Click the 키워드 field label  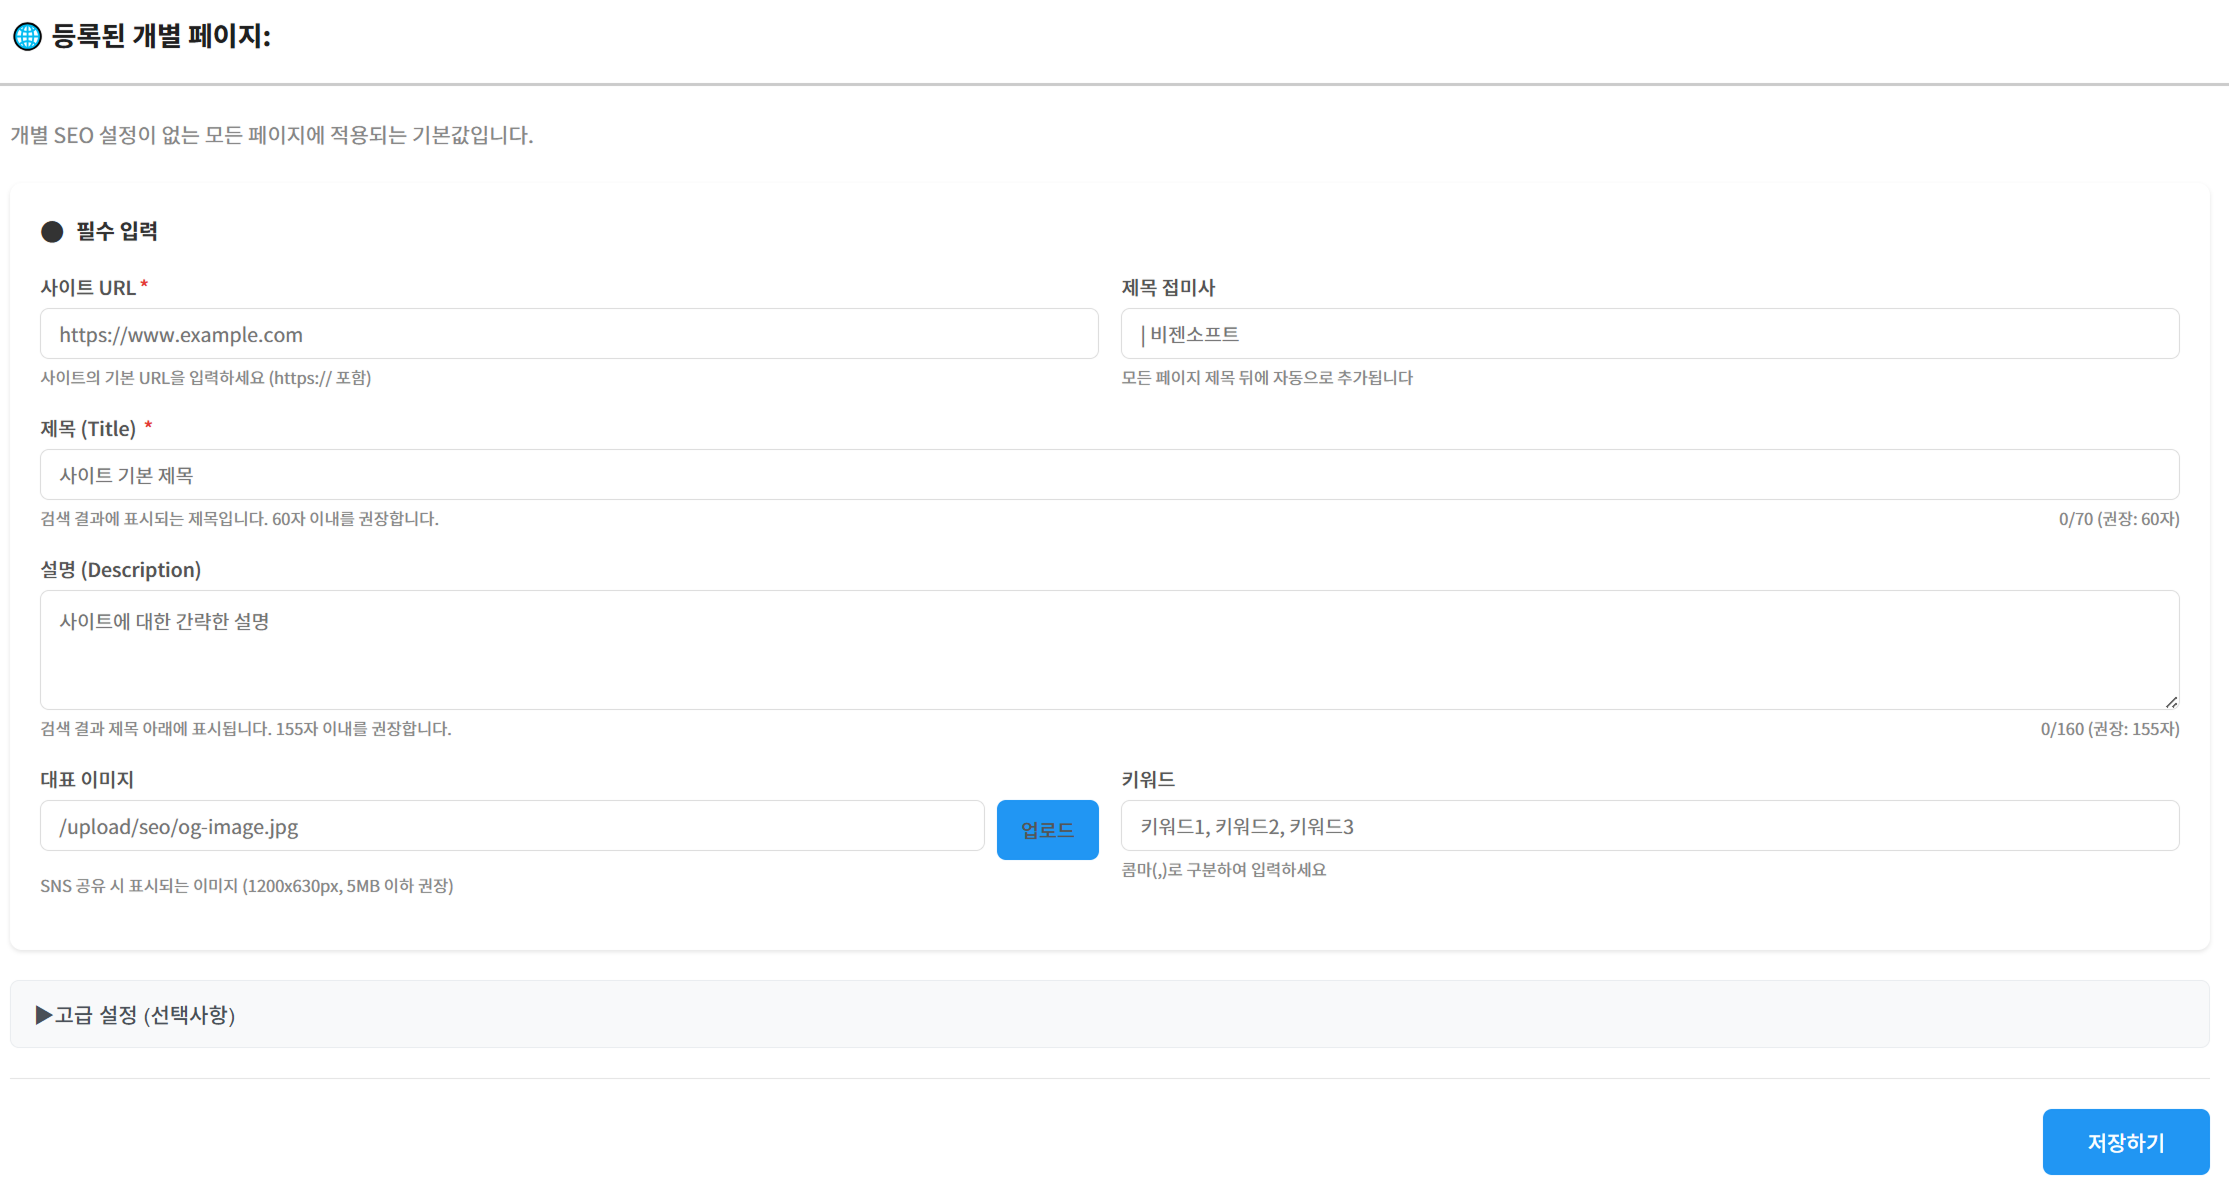tap(1147, 780)
